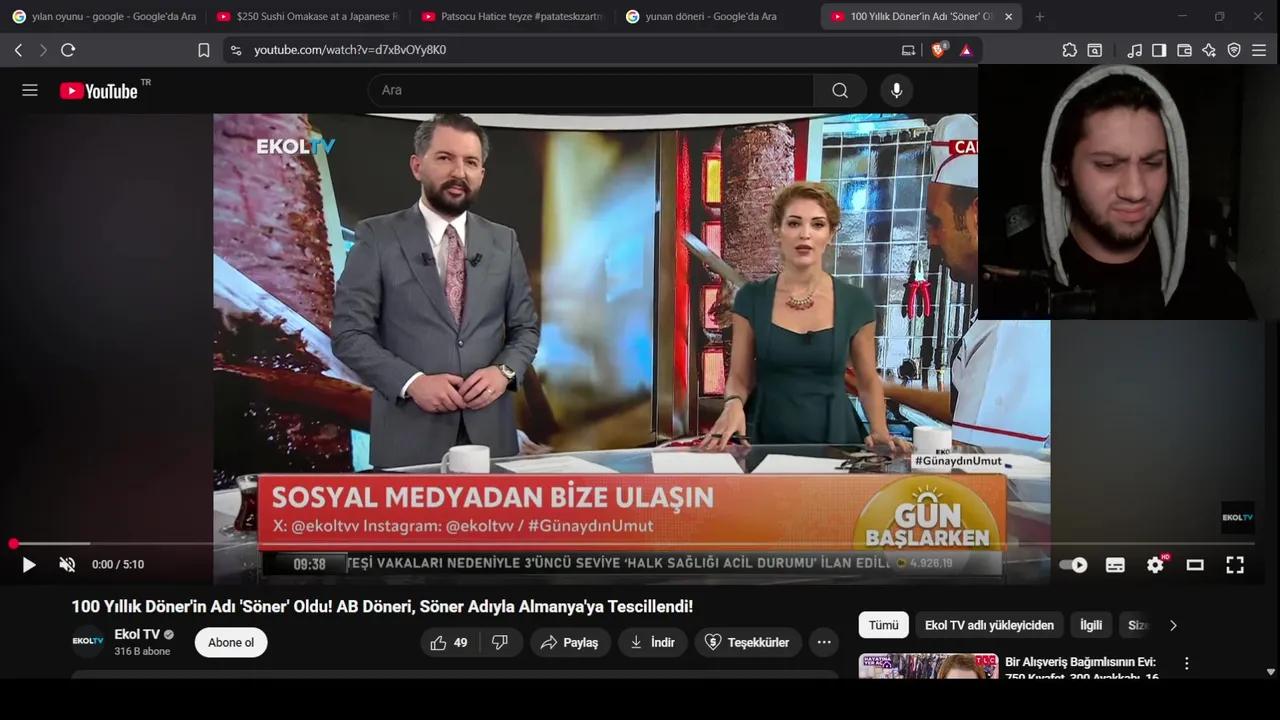Select the Tümü filter chip
1280x720 pixels.
tap(883, 625)
